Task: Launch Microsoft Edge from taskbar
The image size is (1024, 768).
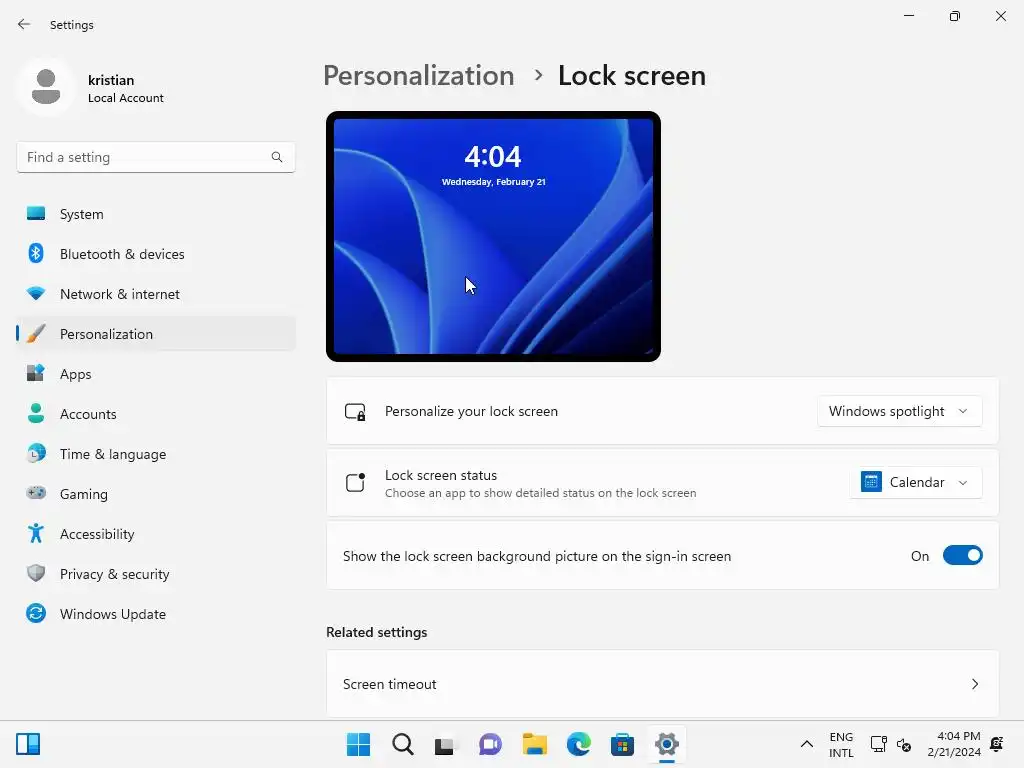Action: [579, 744]
